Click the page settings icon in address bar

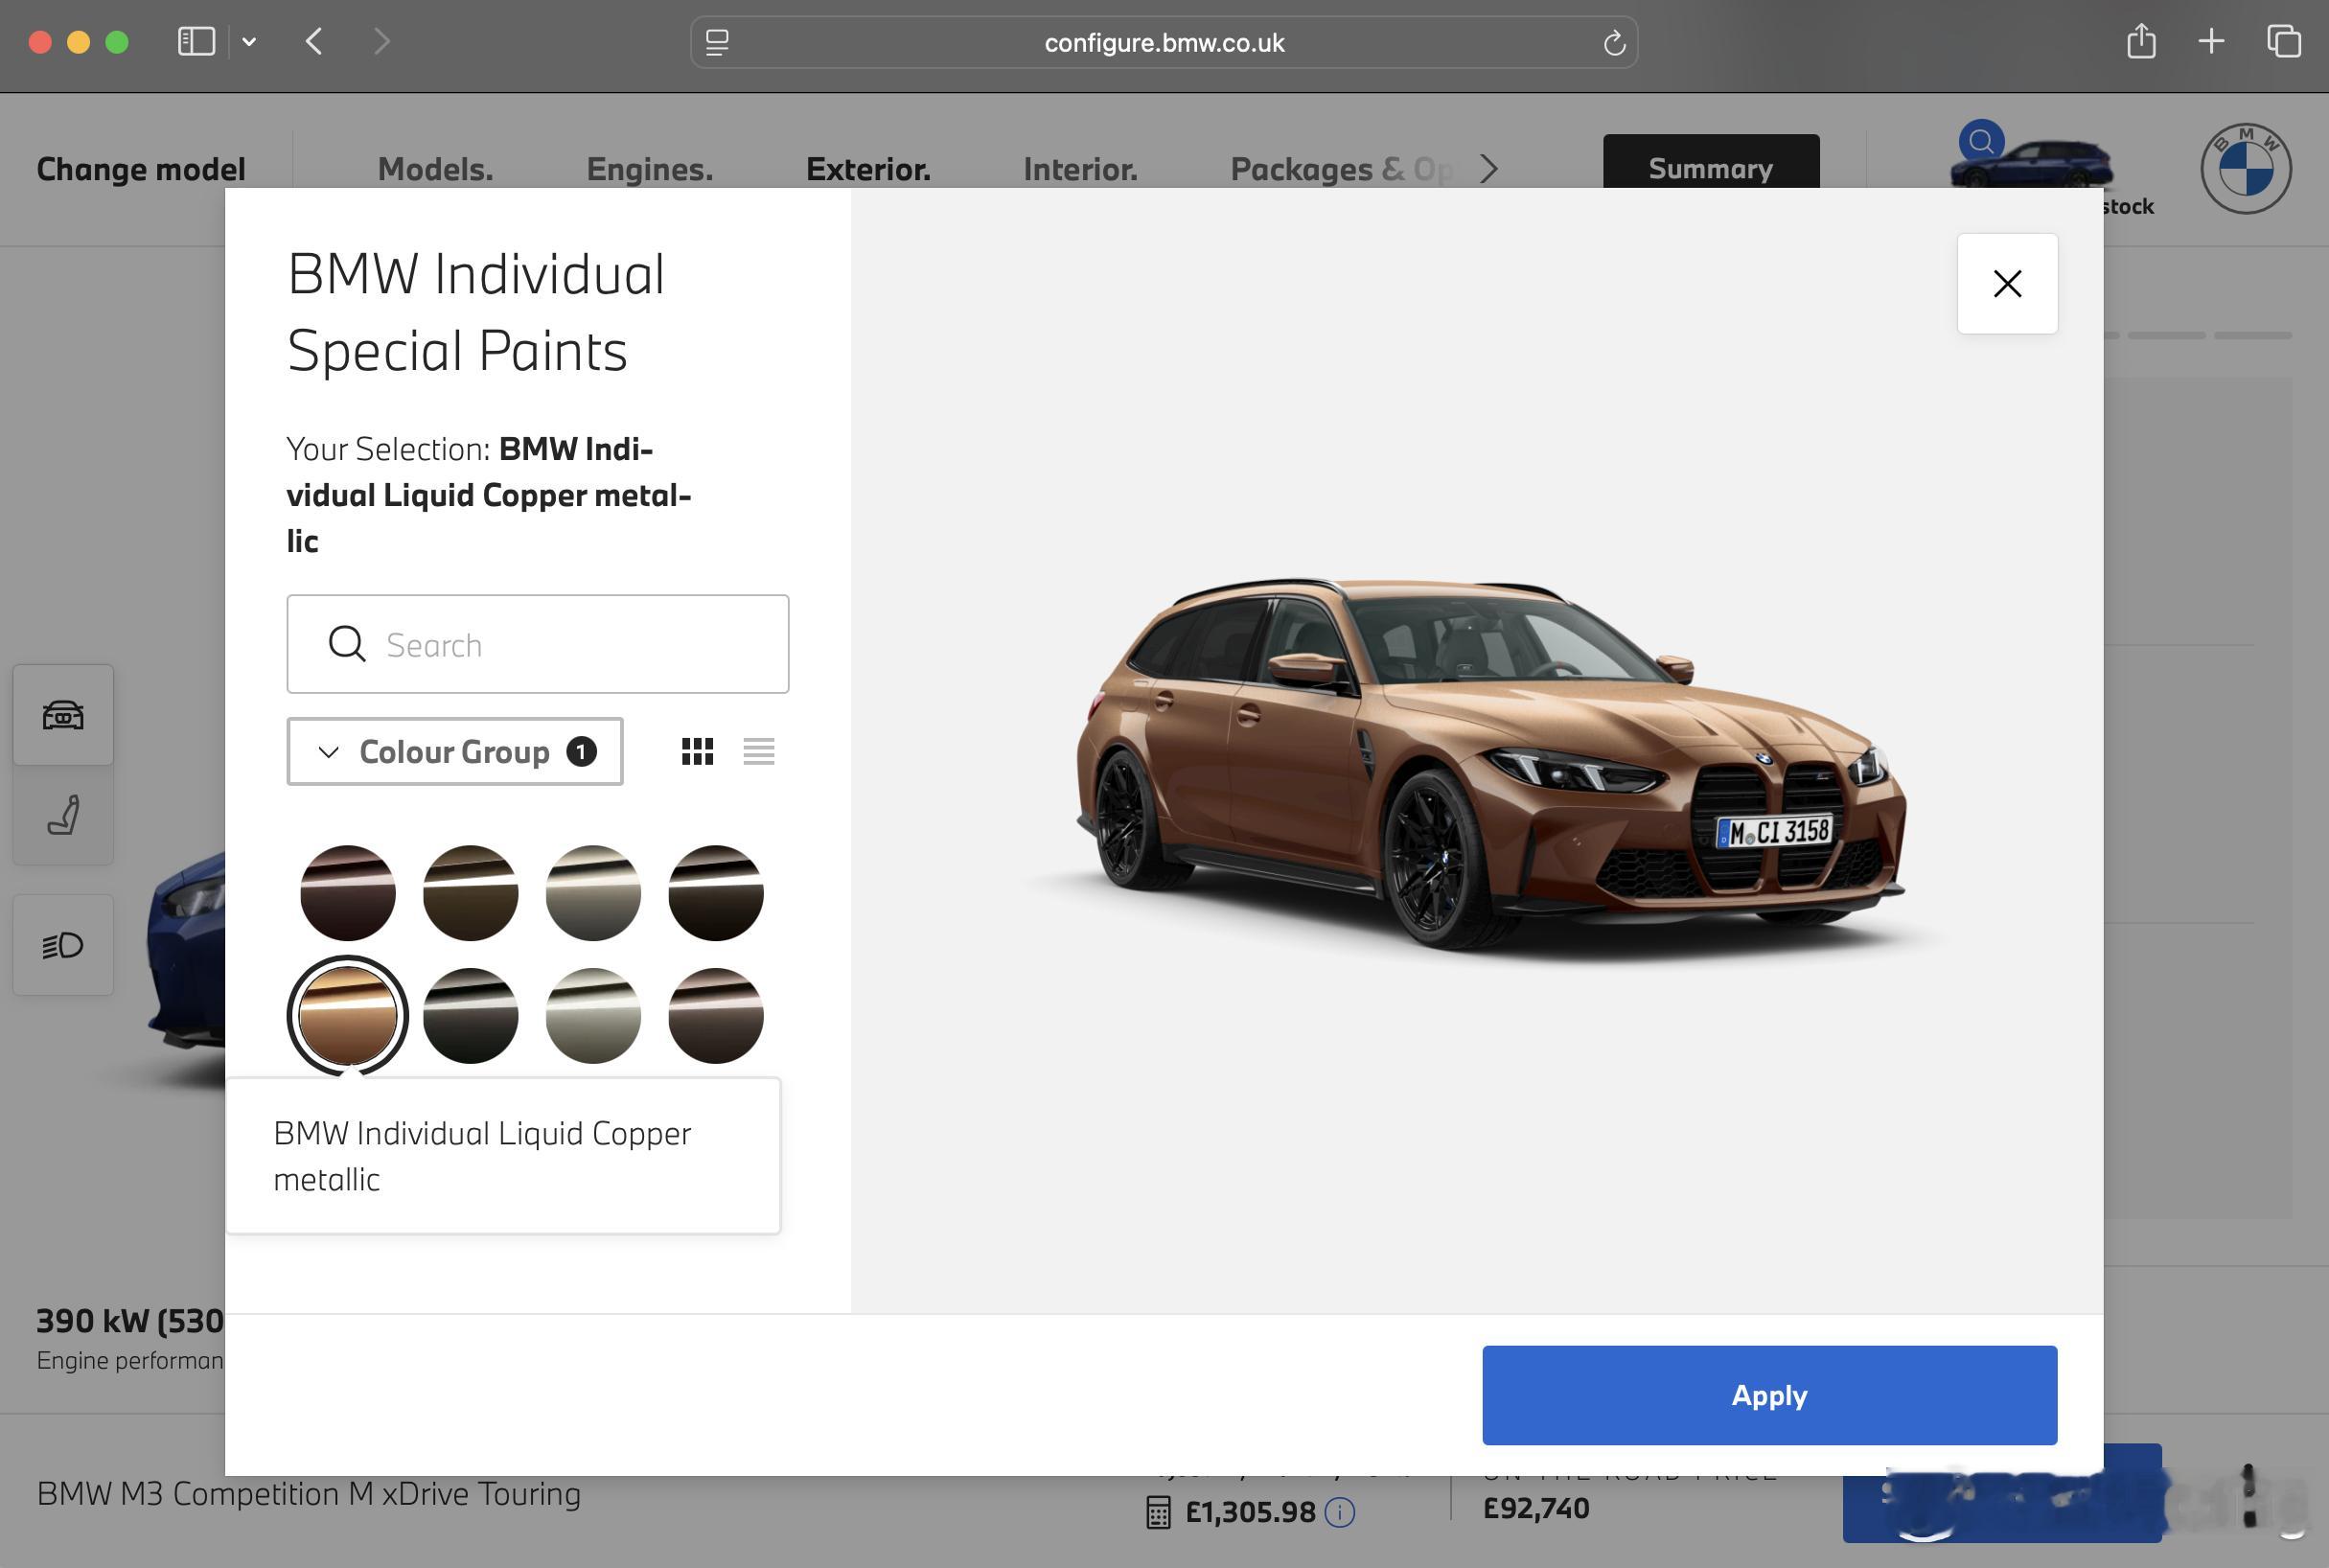[x=717, y=42]
